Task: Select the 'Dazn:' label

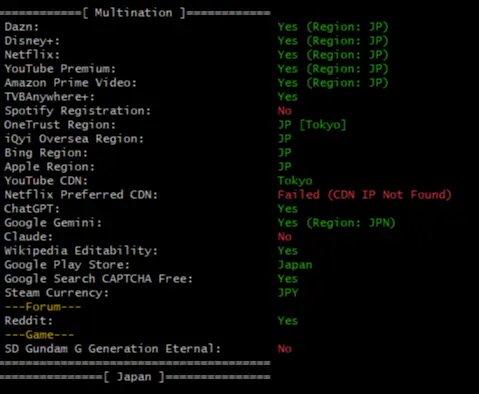Action: click(21, 27)
